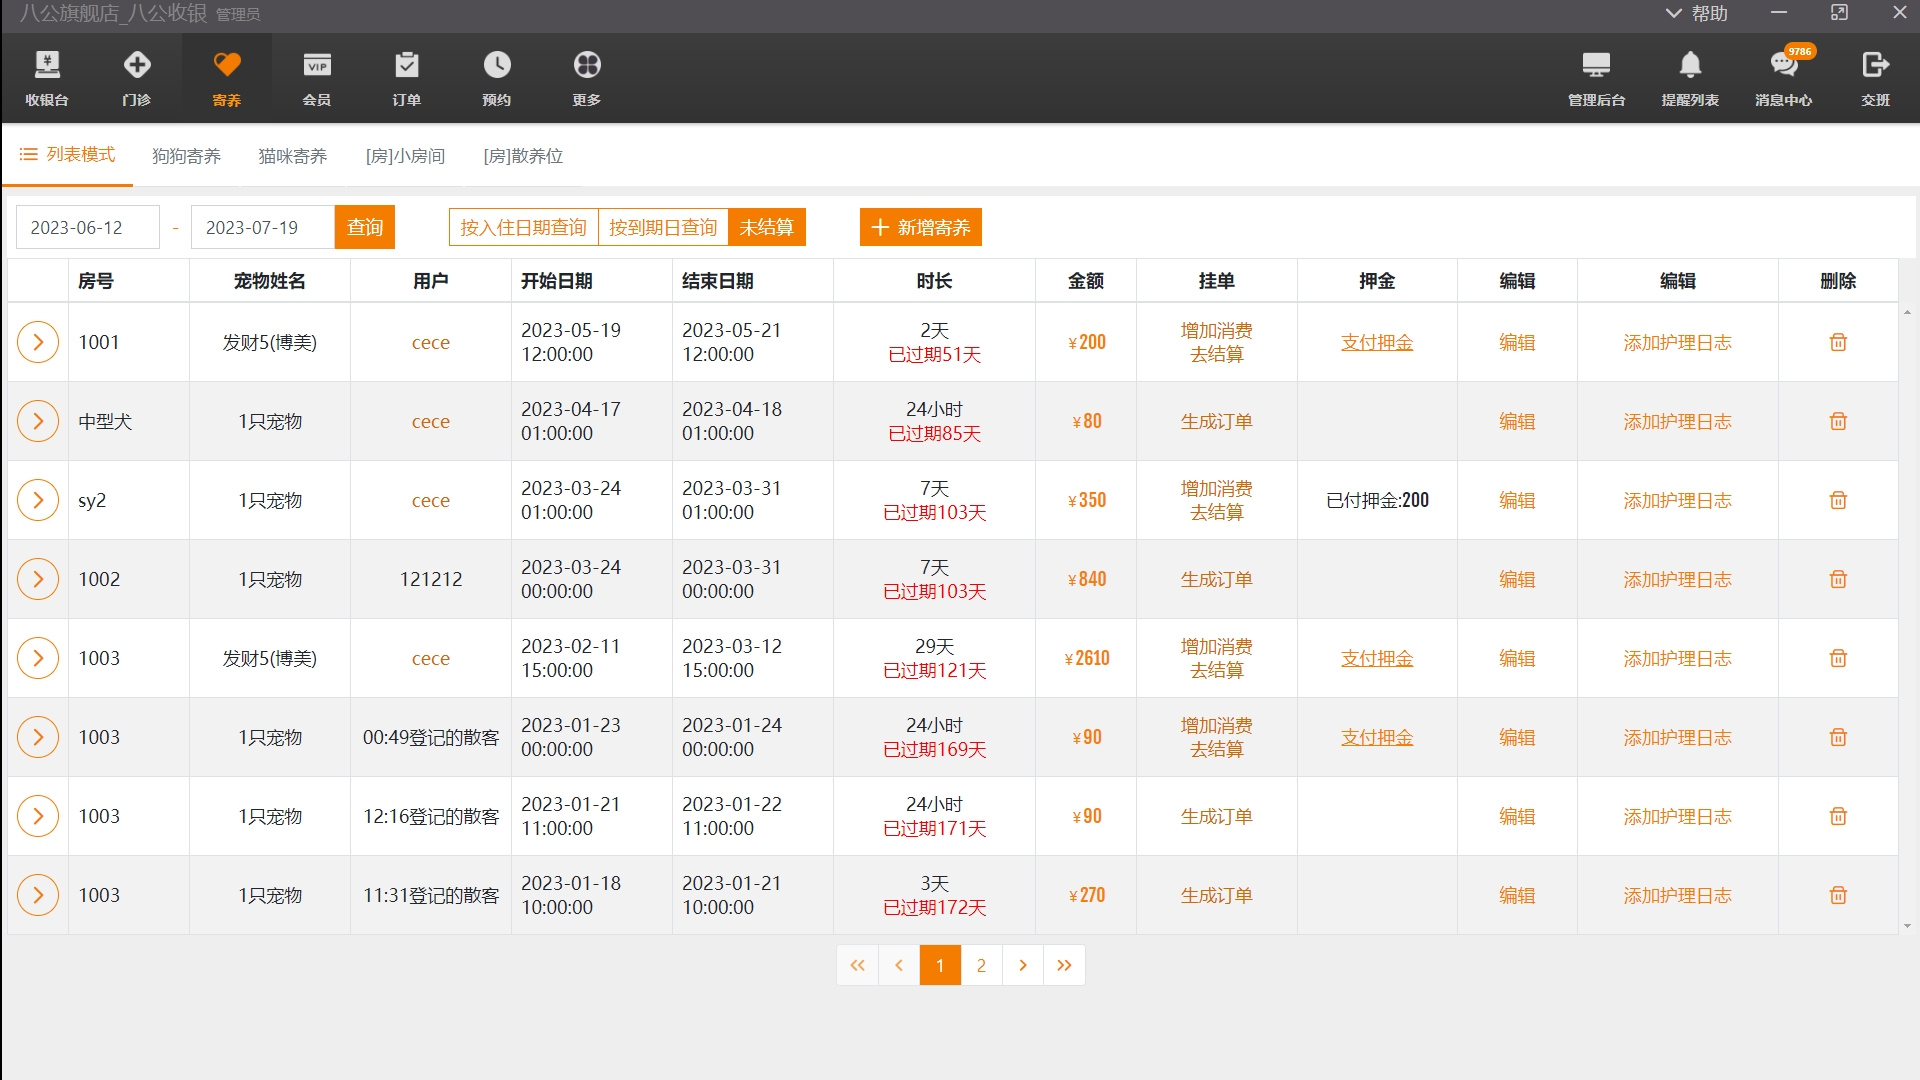Viewport: 1920px width, 1080px height.
Task: Click 生成订单 for room 1002
Action: tap(1216, 579)
